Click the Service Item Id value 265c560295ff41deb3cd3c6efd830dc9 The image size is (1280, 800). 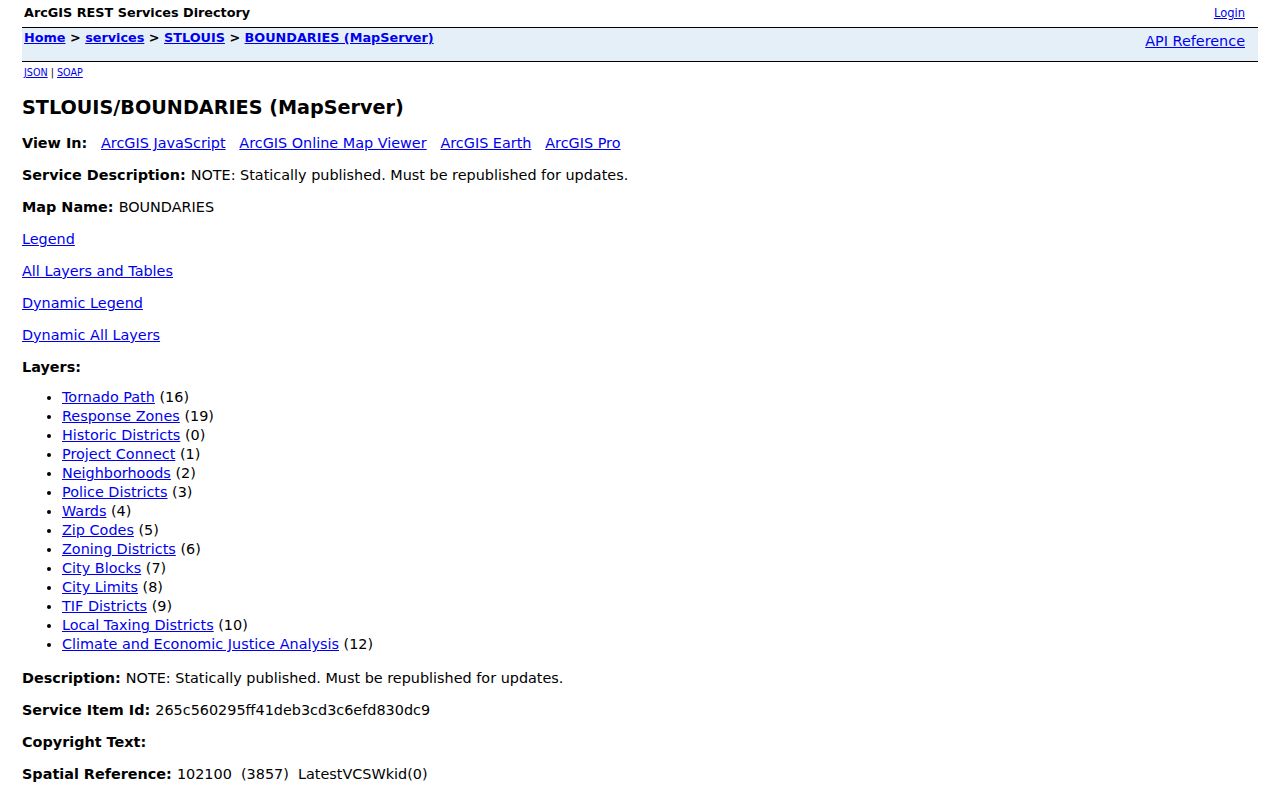pos(292,710)
